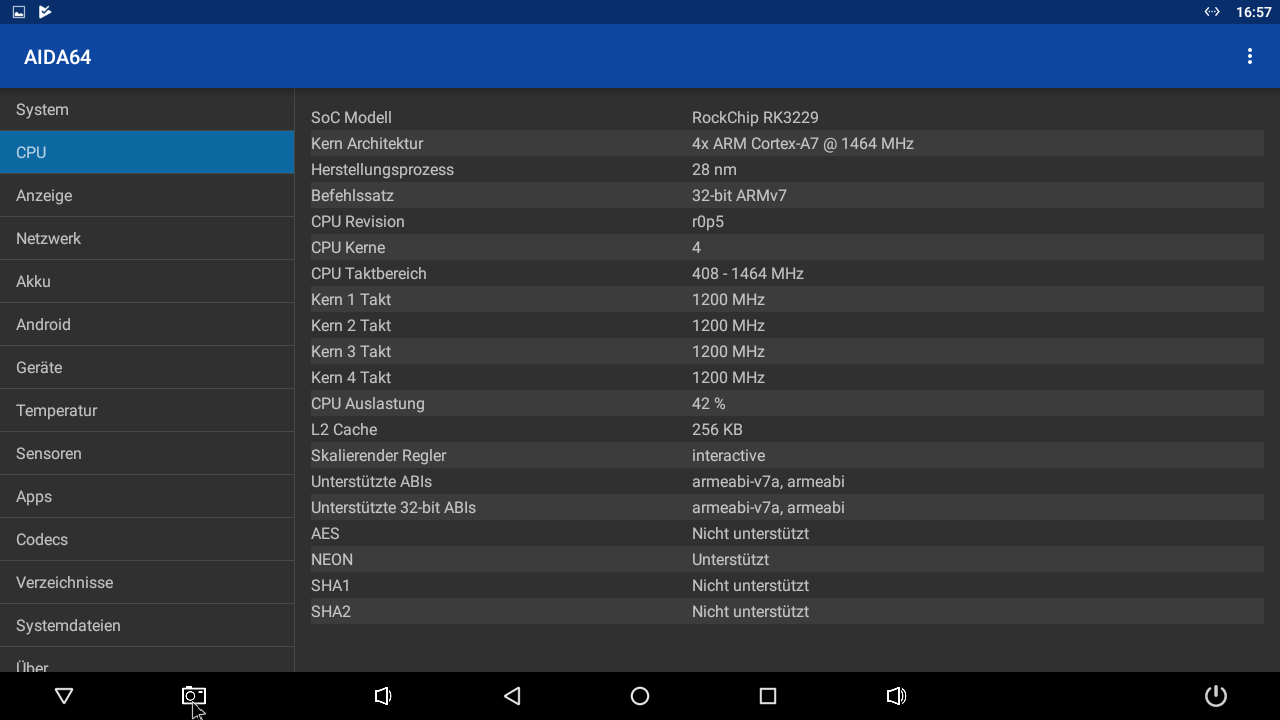This screenshot has height=720, width=1280.
Task: Tap the AIDA64 app title
Action: pyautogui.click(x=58, y=57)
